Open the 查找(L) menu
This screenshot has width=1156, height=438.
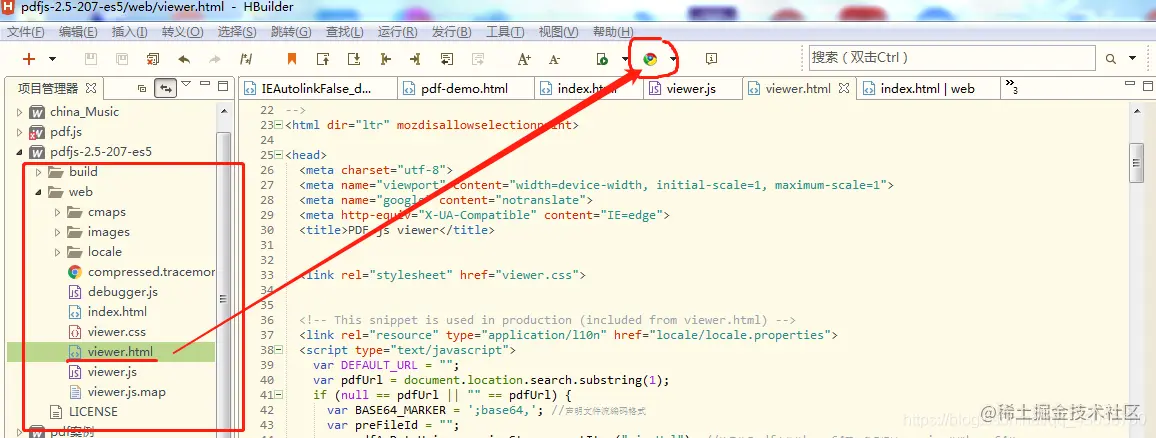click(345, 32)
